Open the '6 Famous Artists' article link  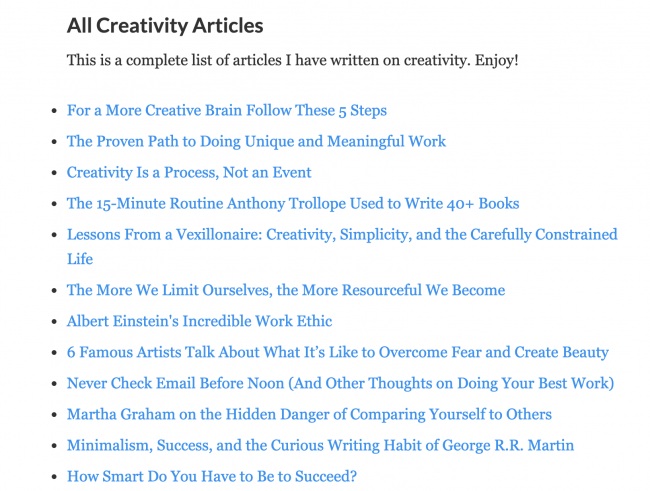point(337,352)
